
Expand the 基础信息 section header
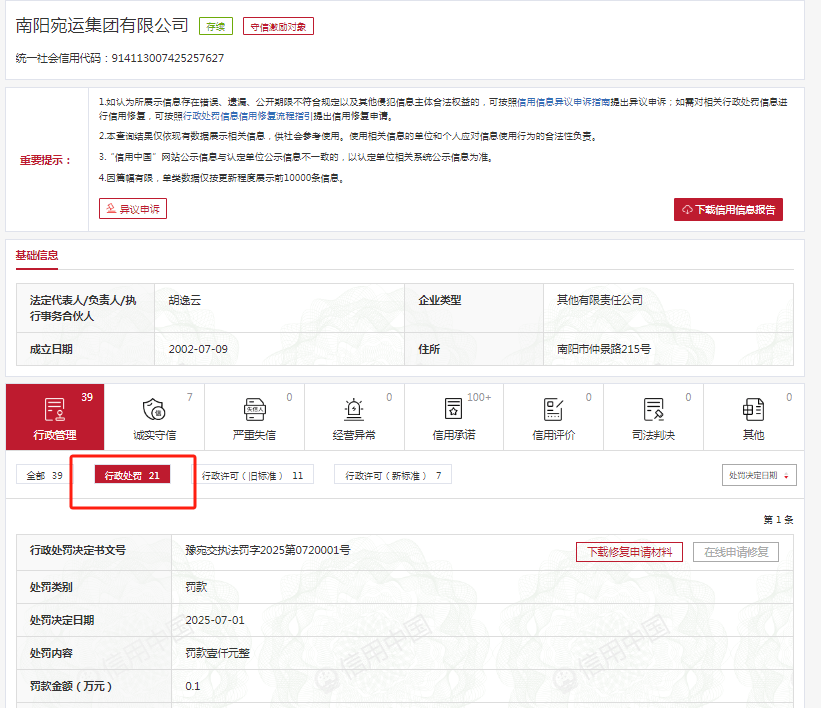click(x=36, y=256)
